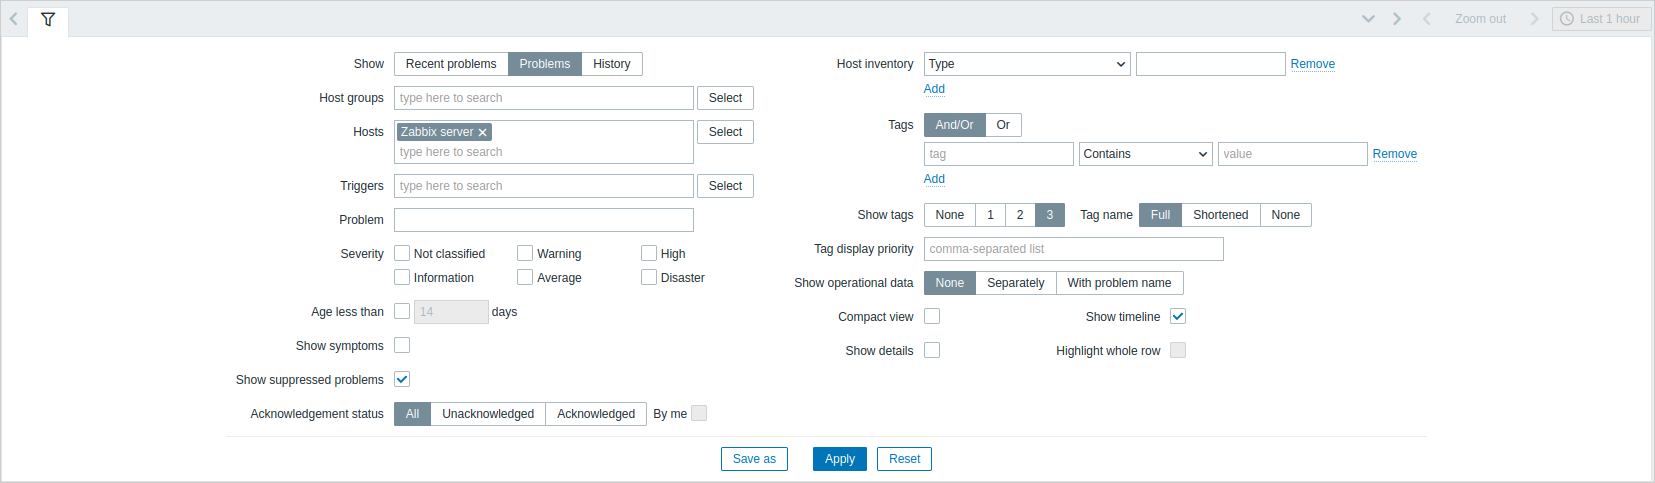1655x483 pixels.
Task: Click the time period forward arrow
Action: [x=1535, y=19]
